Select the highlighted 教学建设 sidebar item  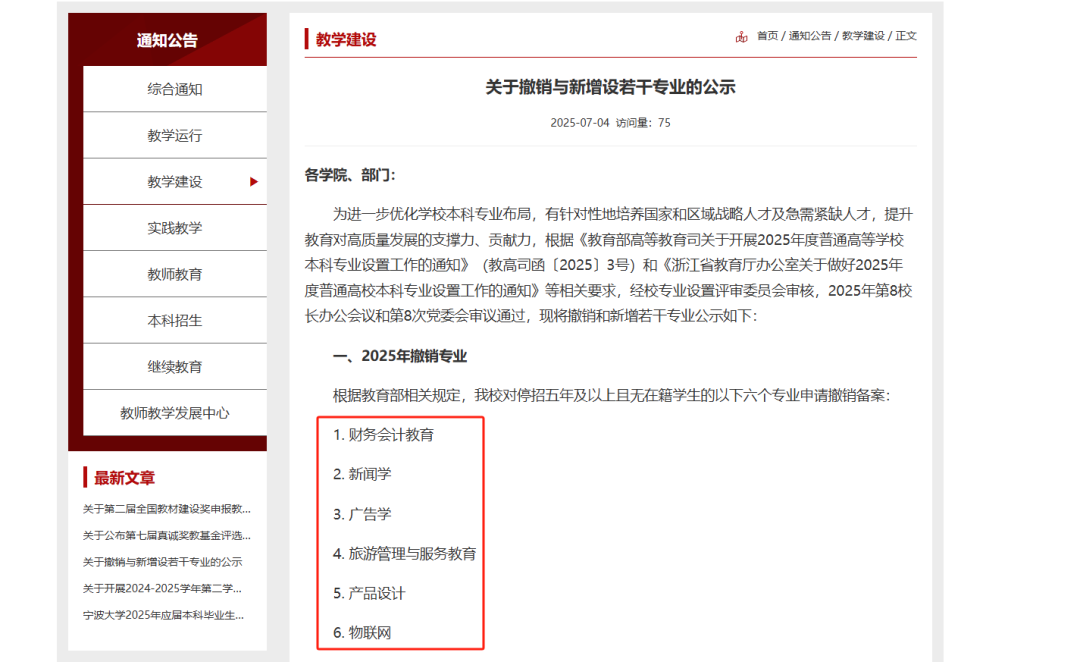coord(174,181)
